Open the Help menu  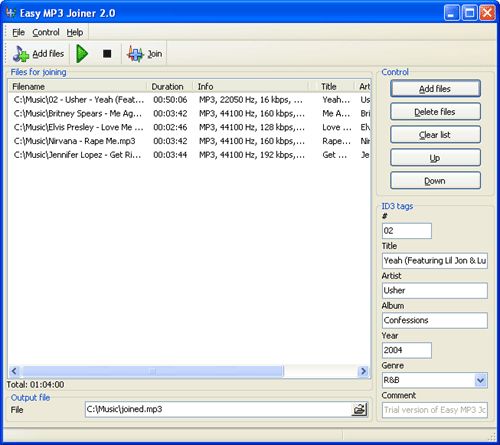pos(75,32)
